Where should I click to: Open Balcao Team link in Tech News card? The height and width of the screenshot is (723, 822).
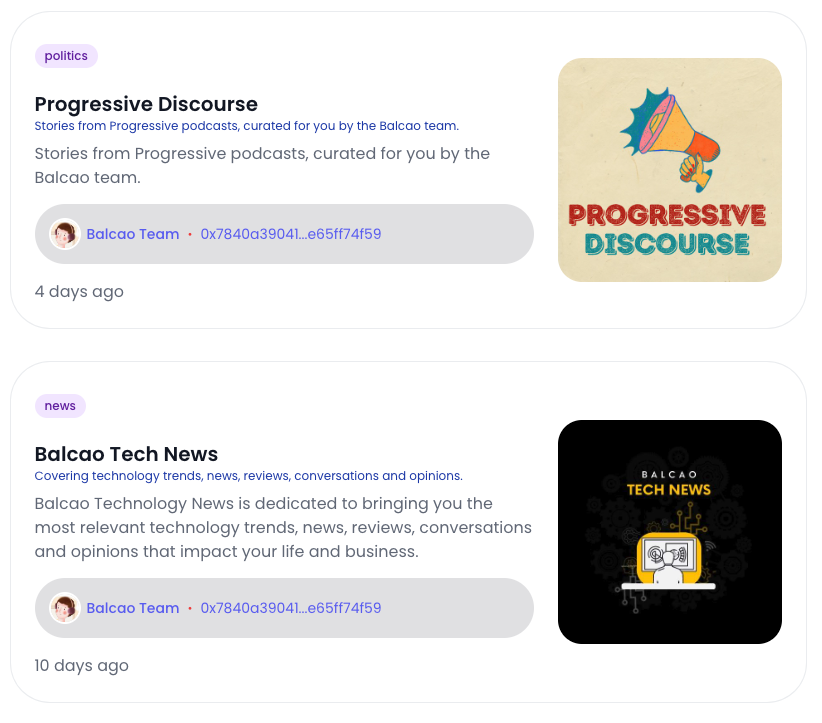(133, 608)
